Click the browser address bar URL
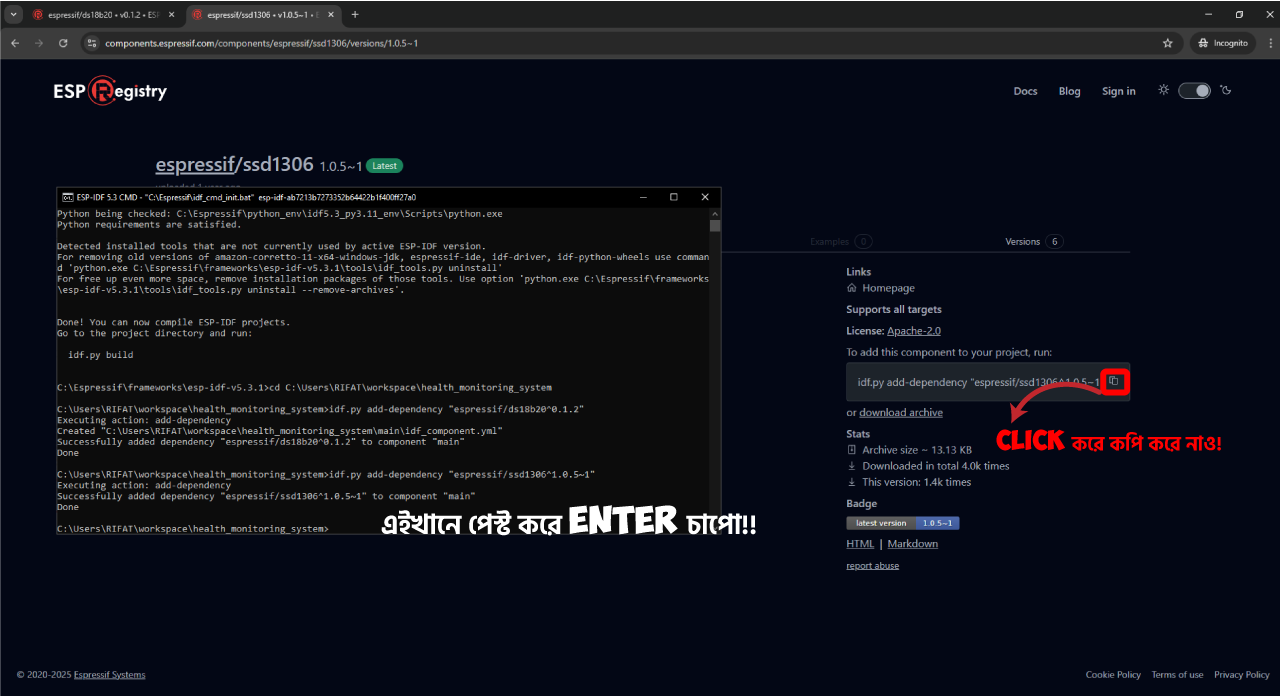 (261, 43)
